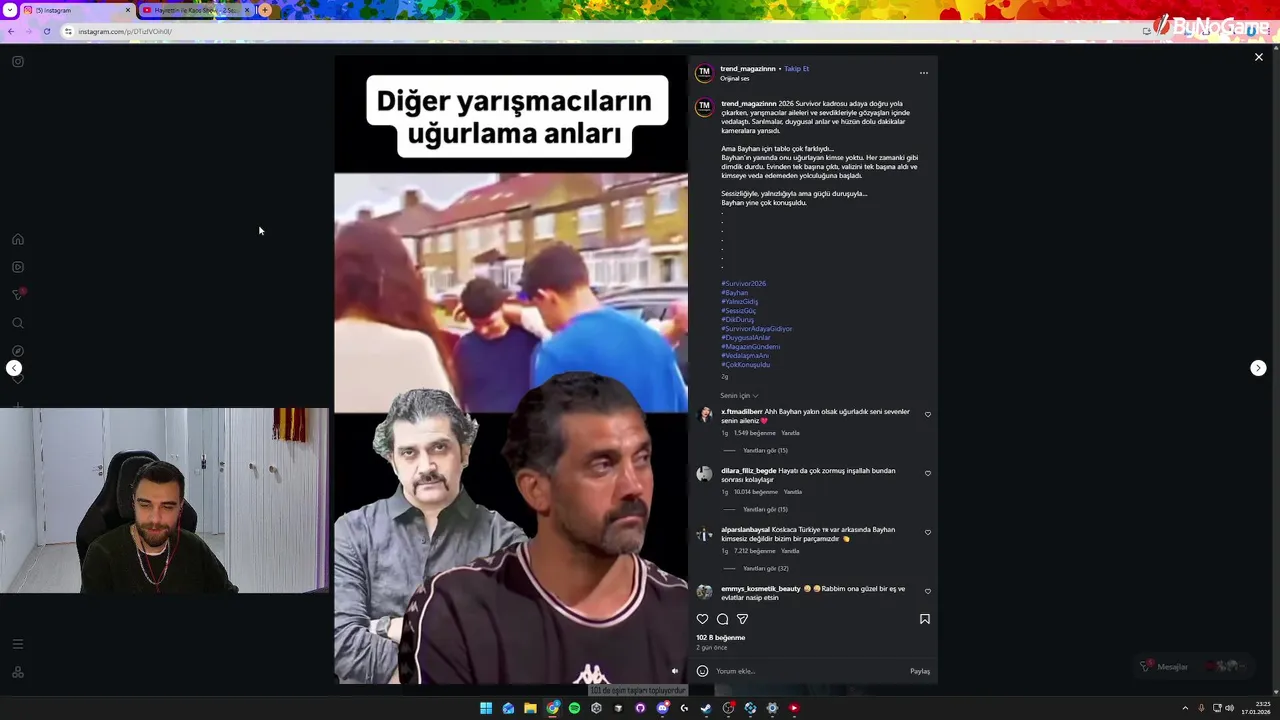This screenshot has width=1280, height=720.
Task: Click the 'Yorum ekle...' comment field
Action: coord(810,671)
